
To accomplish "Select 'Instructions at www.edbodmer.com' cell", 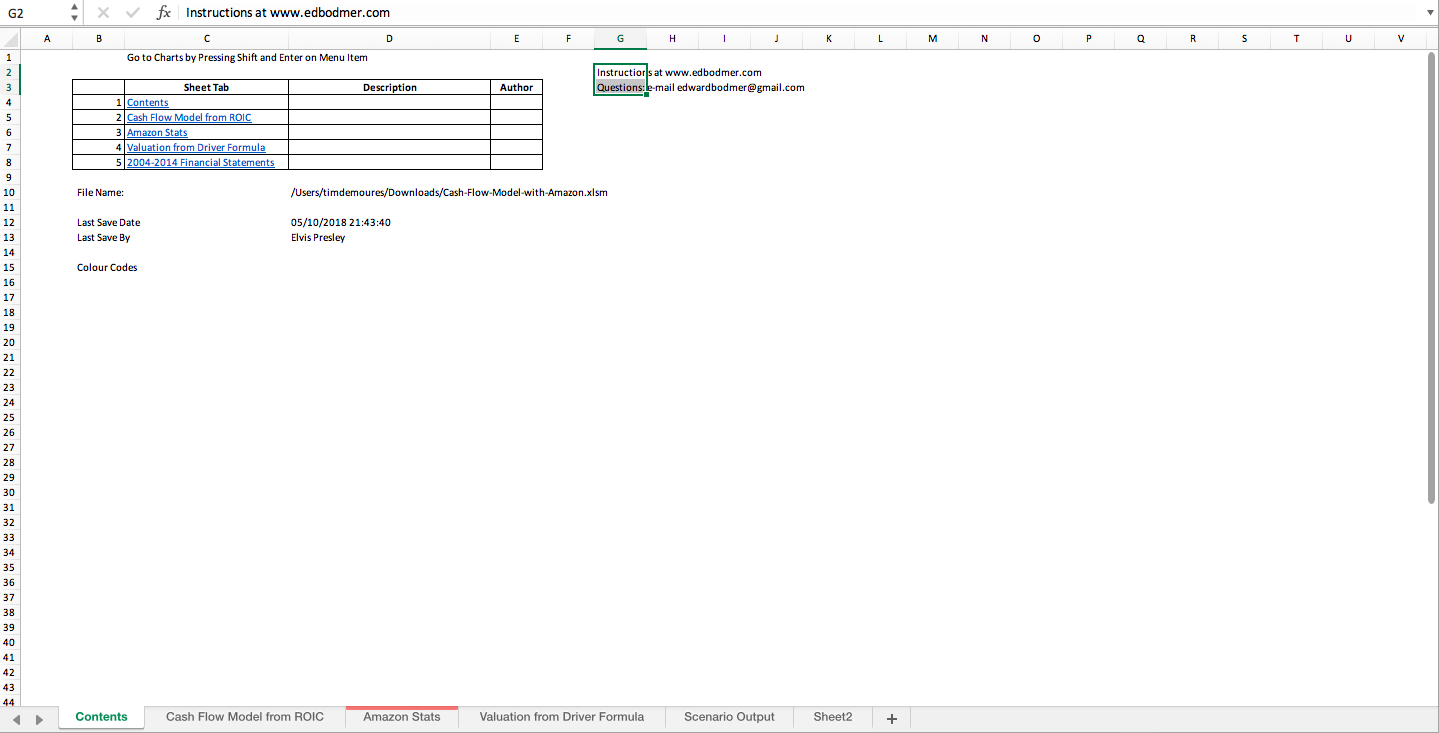I will click(620, 73).
